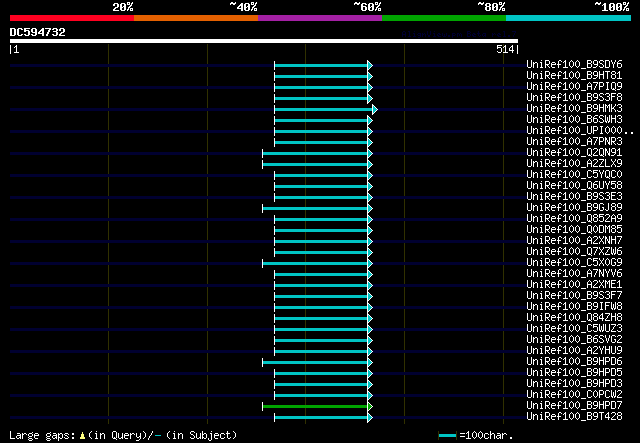This screenshot has height=443, width=640.
Task: Click the cyan alignment bar for B9HMK3
Action: coord(326,109)
